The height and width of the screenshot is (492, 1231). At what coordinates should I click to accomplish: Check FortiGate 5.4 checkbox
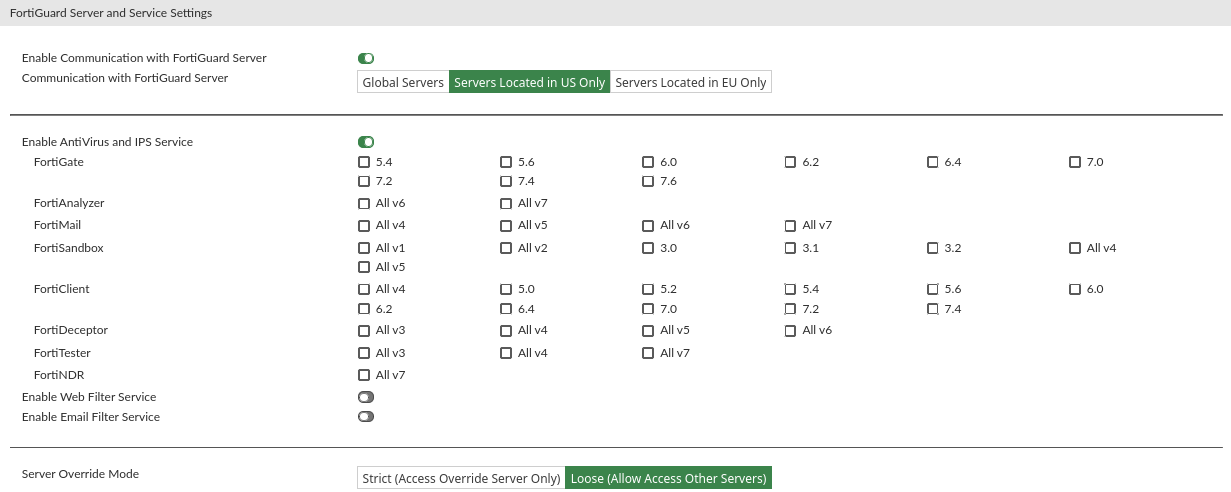pyautogui.click(x=364, y=162)
